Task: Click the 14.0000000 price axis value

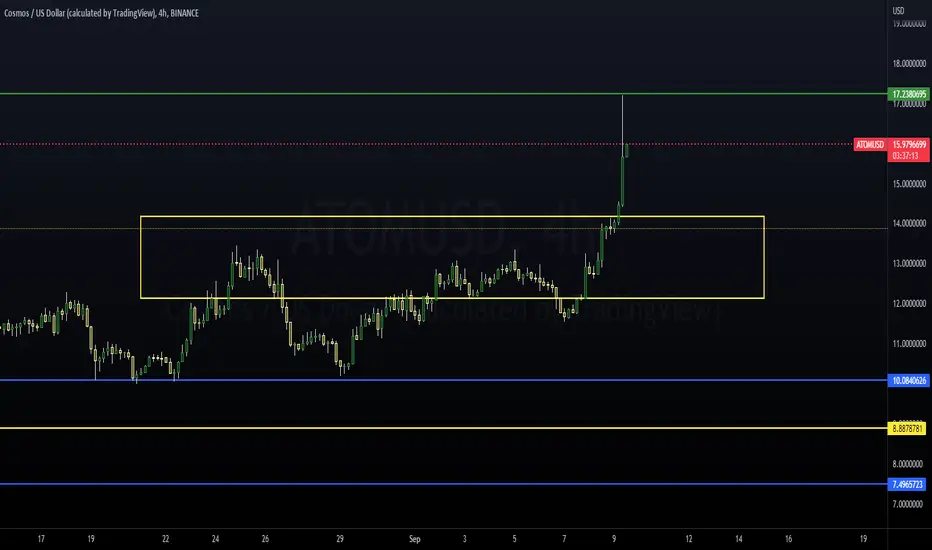Action: [909, 224]
